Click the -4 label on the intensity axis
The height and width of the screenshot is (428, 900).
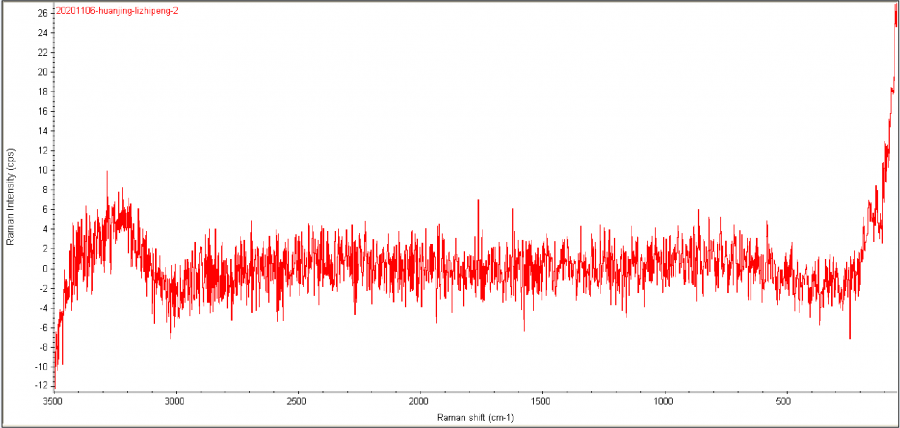coord(44,308)
